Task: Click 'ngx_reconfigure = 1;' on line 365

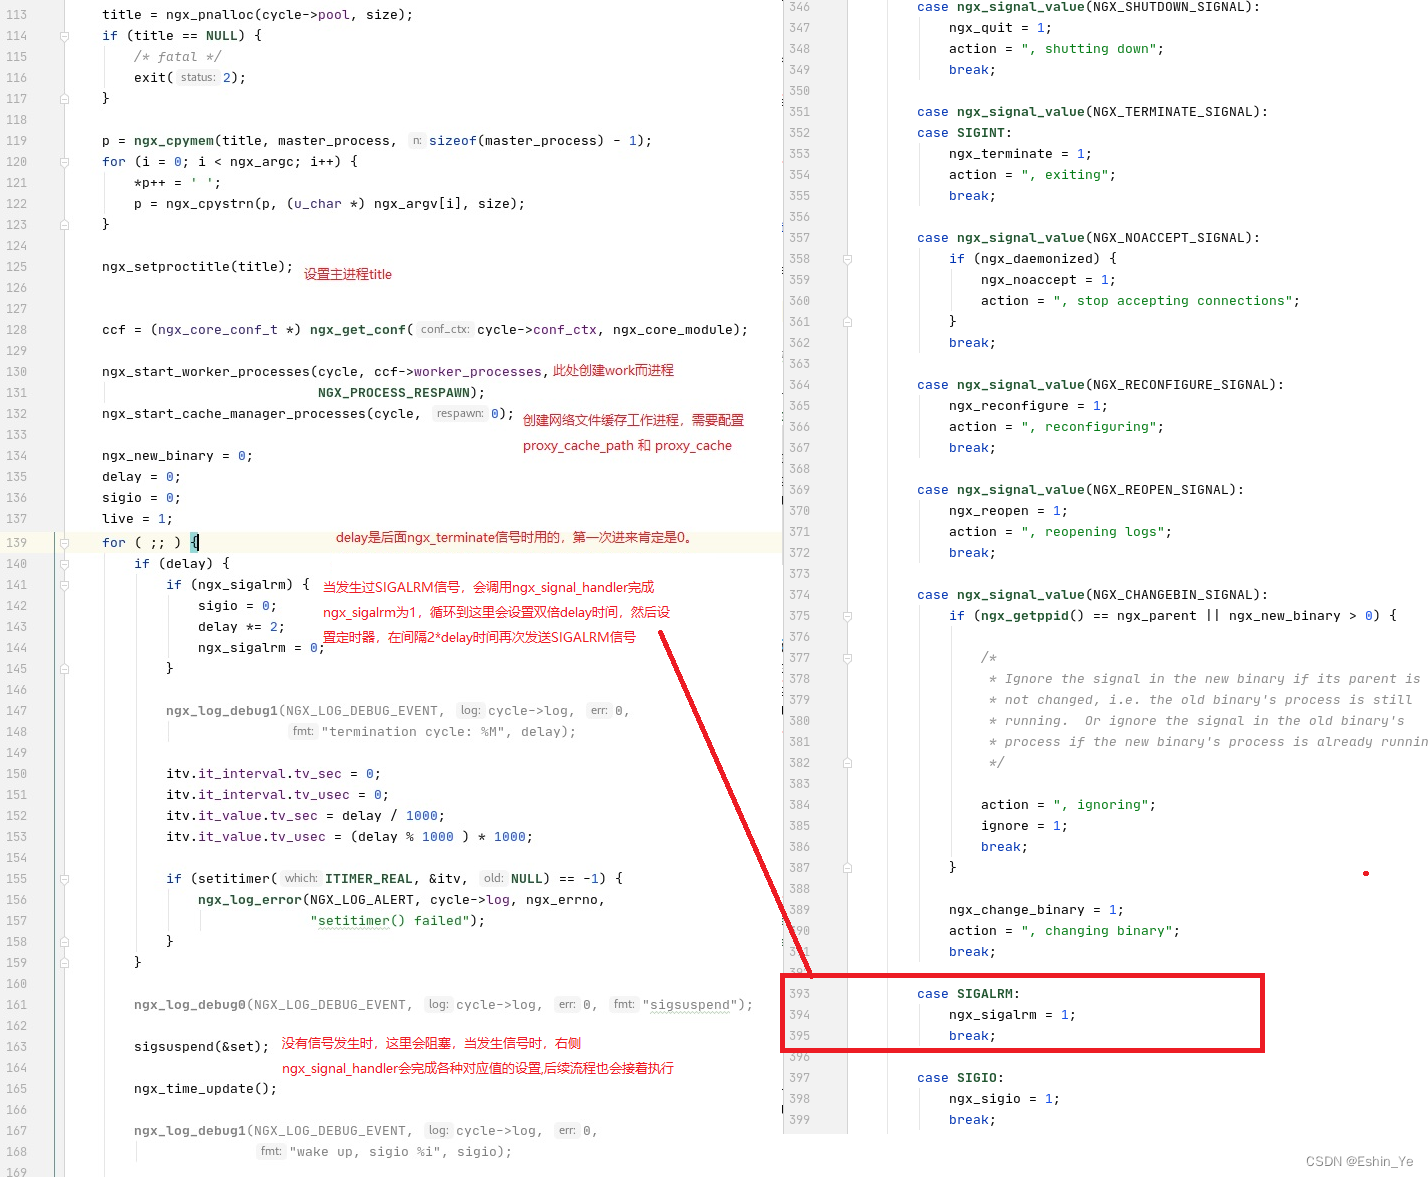Action: point(1029,406)
